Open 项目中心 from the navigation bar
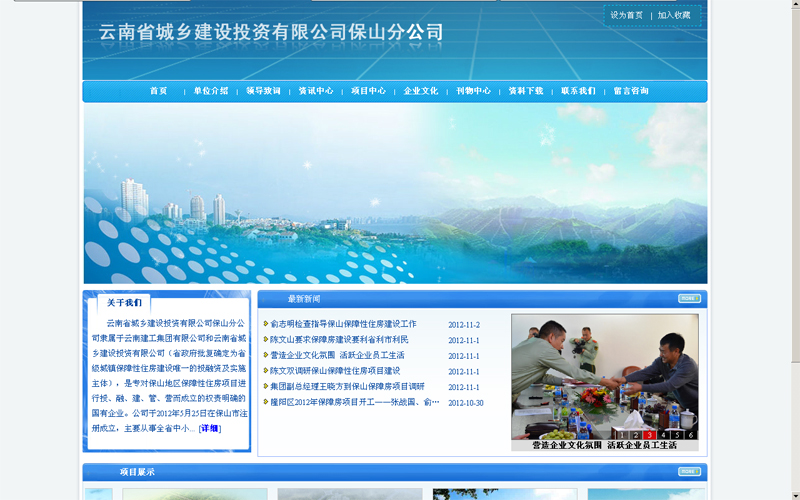The image size is (800, 500). [368, 91]
